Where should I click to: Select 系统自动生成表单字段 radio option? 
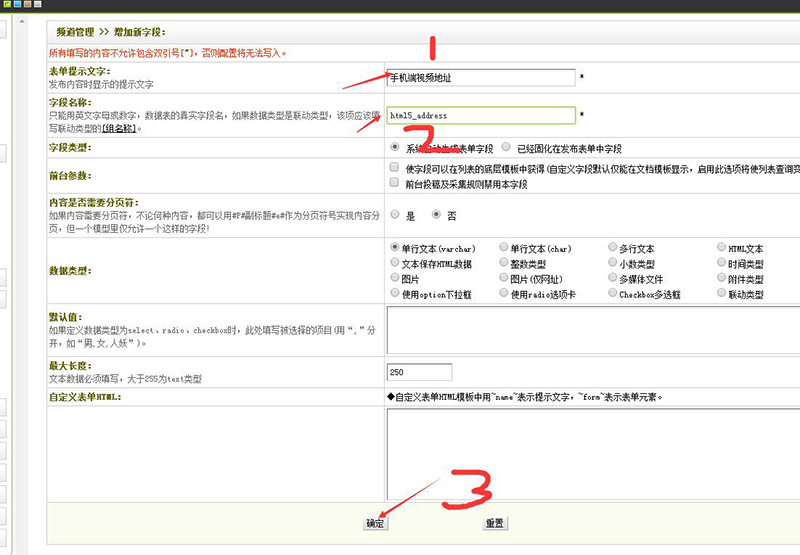(x=395, y=147)
